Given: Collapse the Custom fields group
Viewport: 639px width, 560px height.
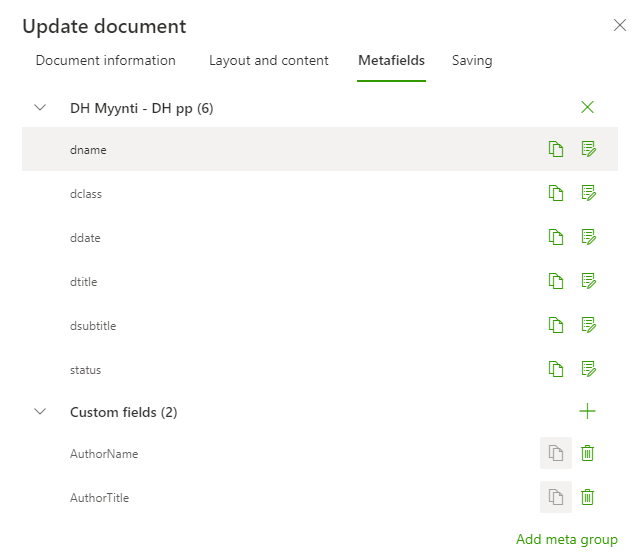Looking at the screenshot, I should pyautogui.click(x=40, y=411).
